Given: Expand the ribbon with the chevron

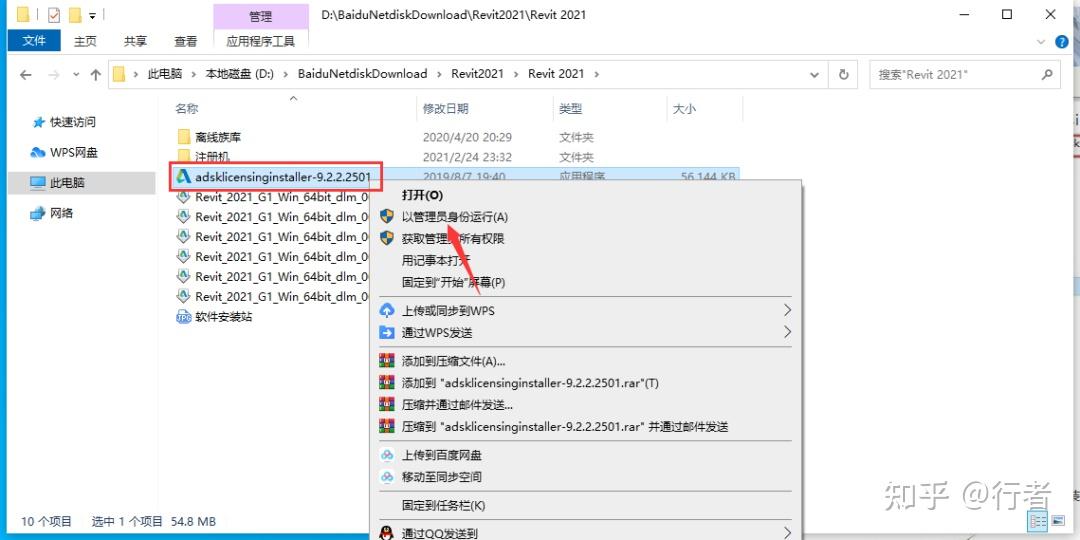Looking at the screenshot, I should click(x=1041, y=42).
